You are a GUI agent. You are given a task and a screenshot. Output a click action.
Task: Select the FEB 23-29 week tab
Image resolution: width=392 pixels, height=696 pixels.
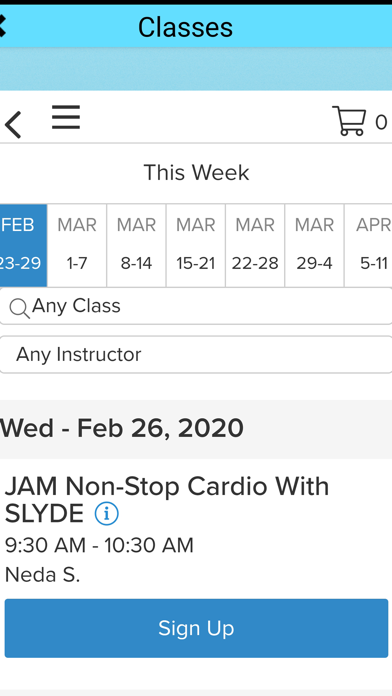[x=23, y=245]
